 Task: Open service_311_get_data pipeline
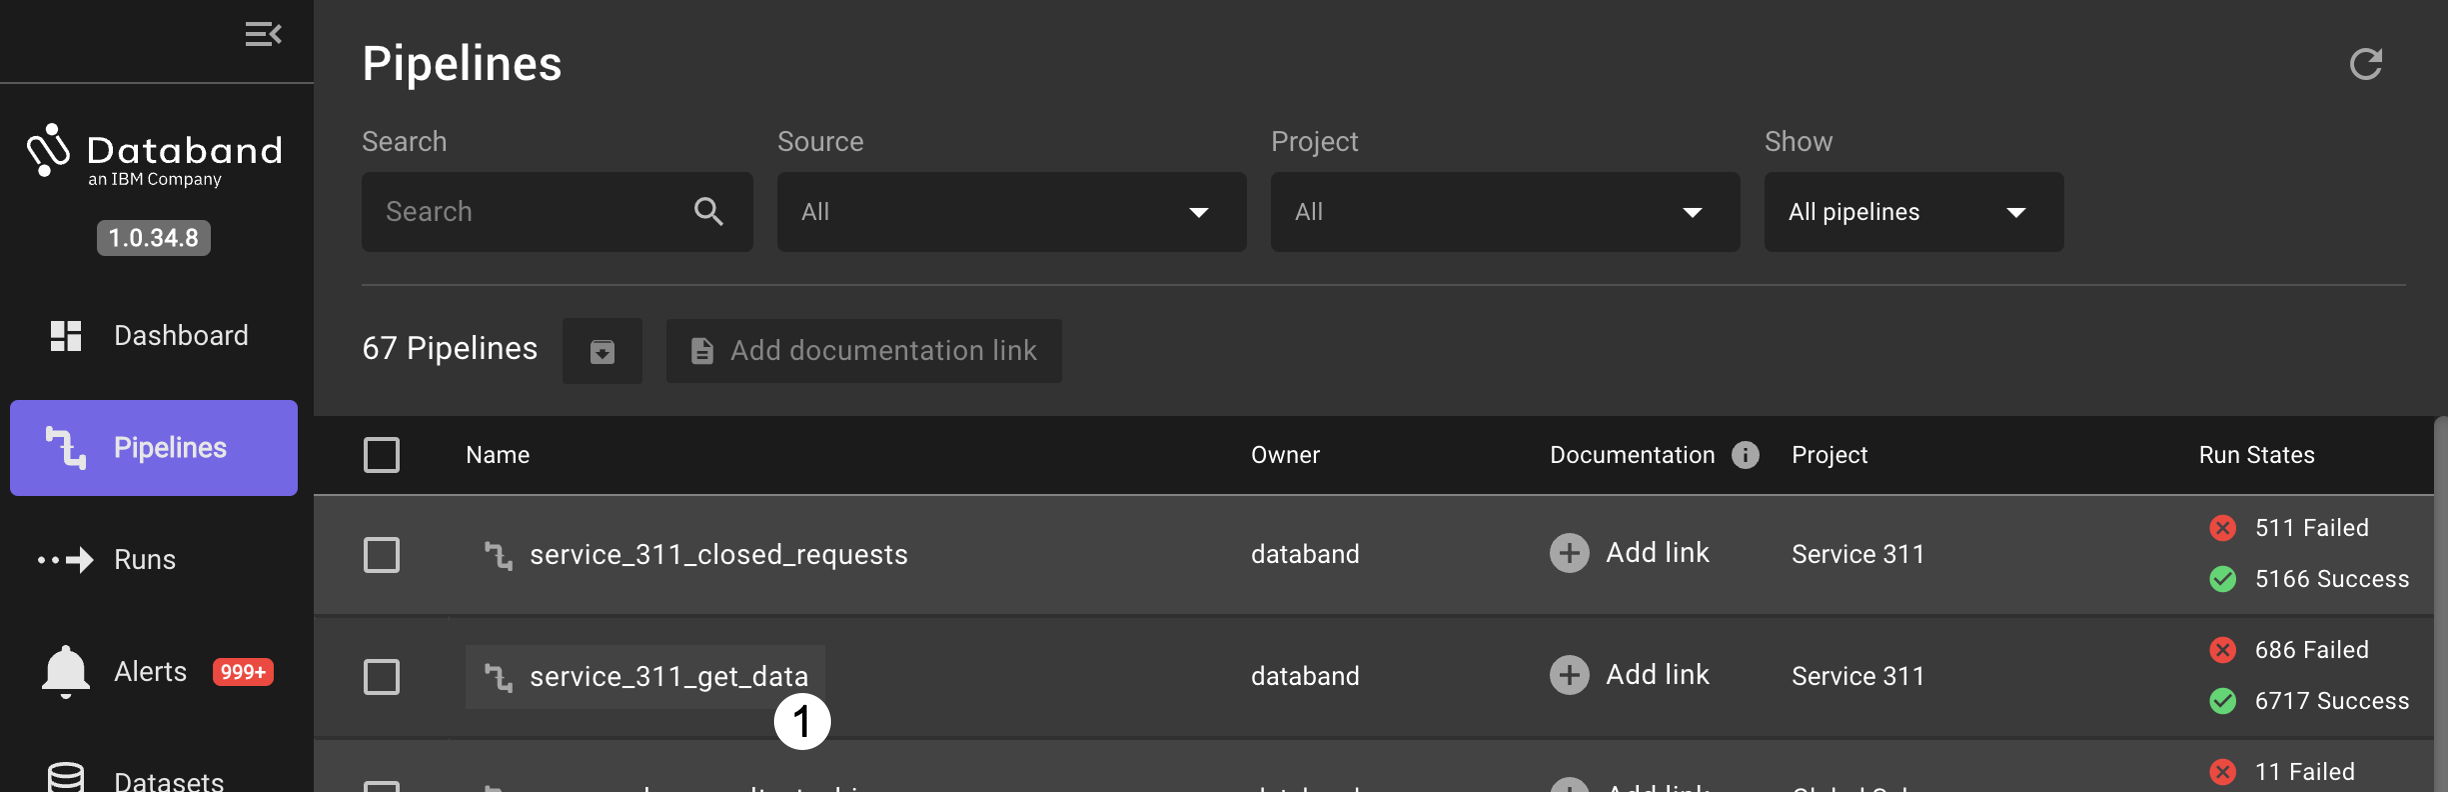coord(668,677)
